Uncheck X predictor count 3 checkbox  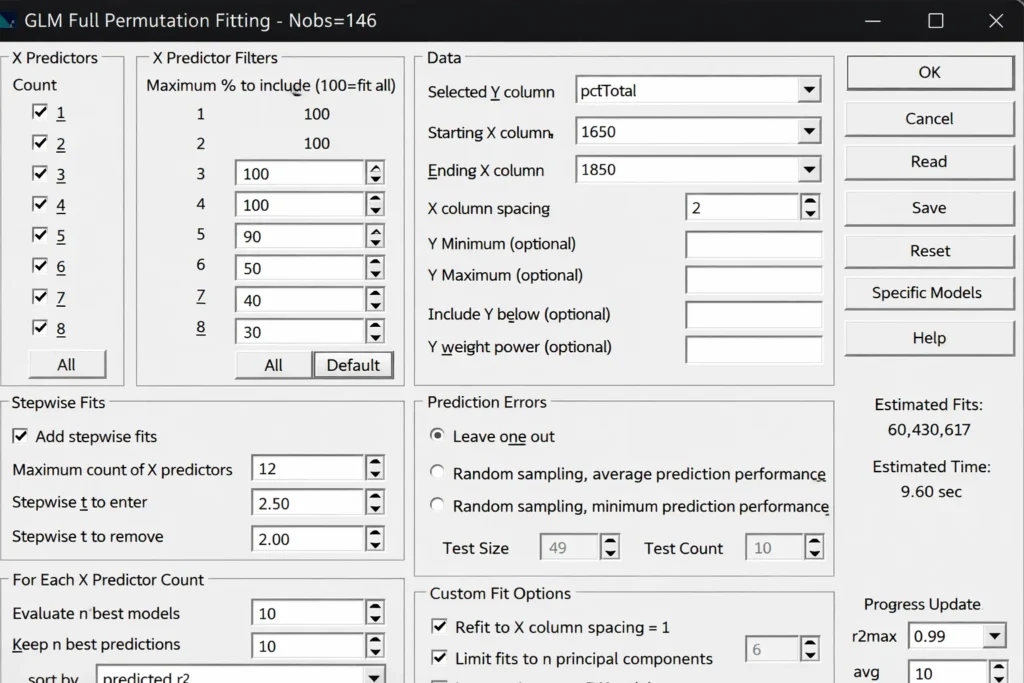(x=40, y=174)
